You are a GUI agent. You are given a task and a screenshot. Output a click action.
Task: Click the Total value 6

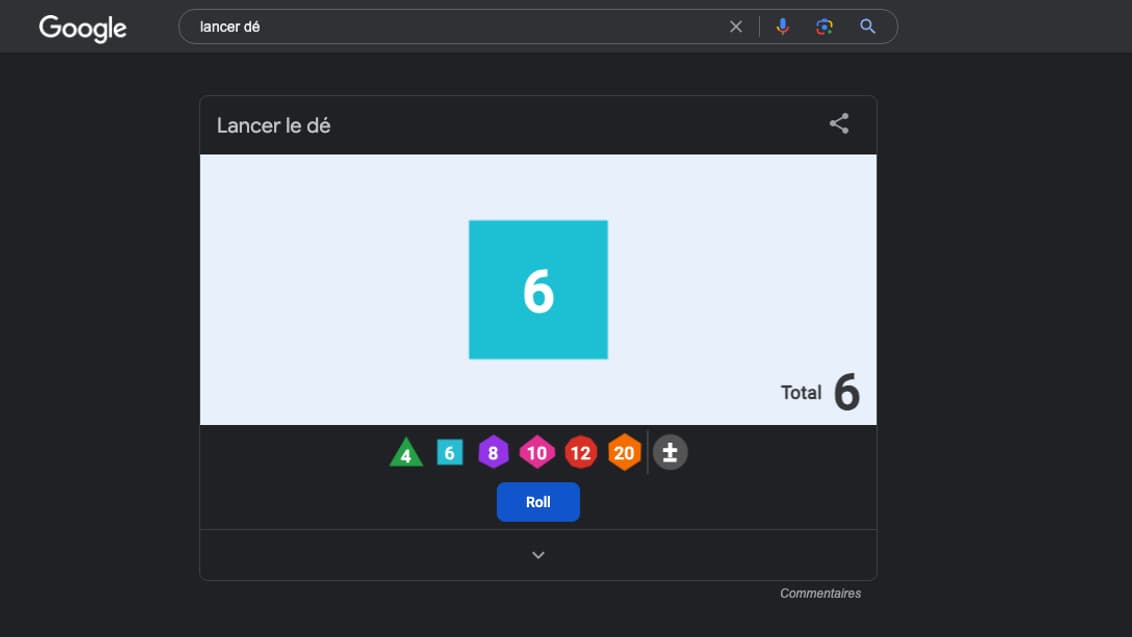click(847, 392)
